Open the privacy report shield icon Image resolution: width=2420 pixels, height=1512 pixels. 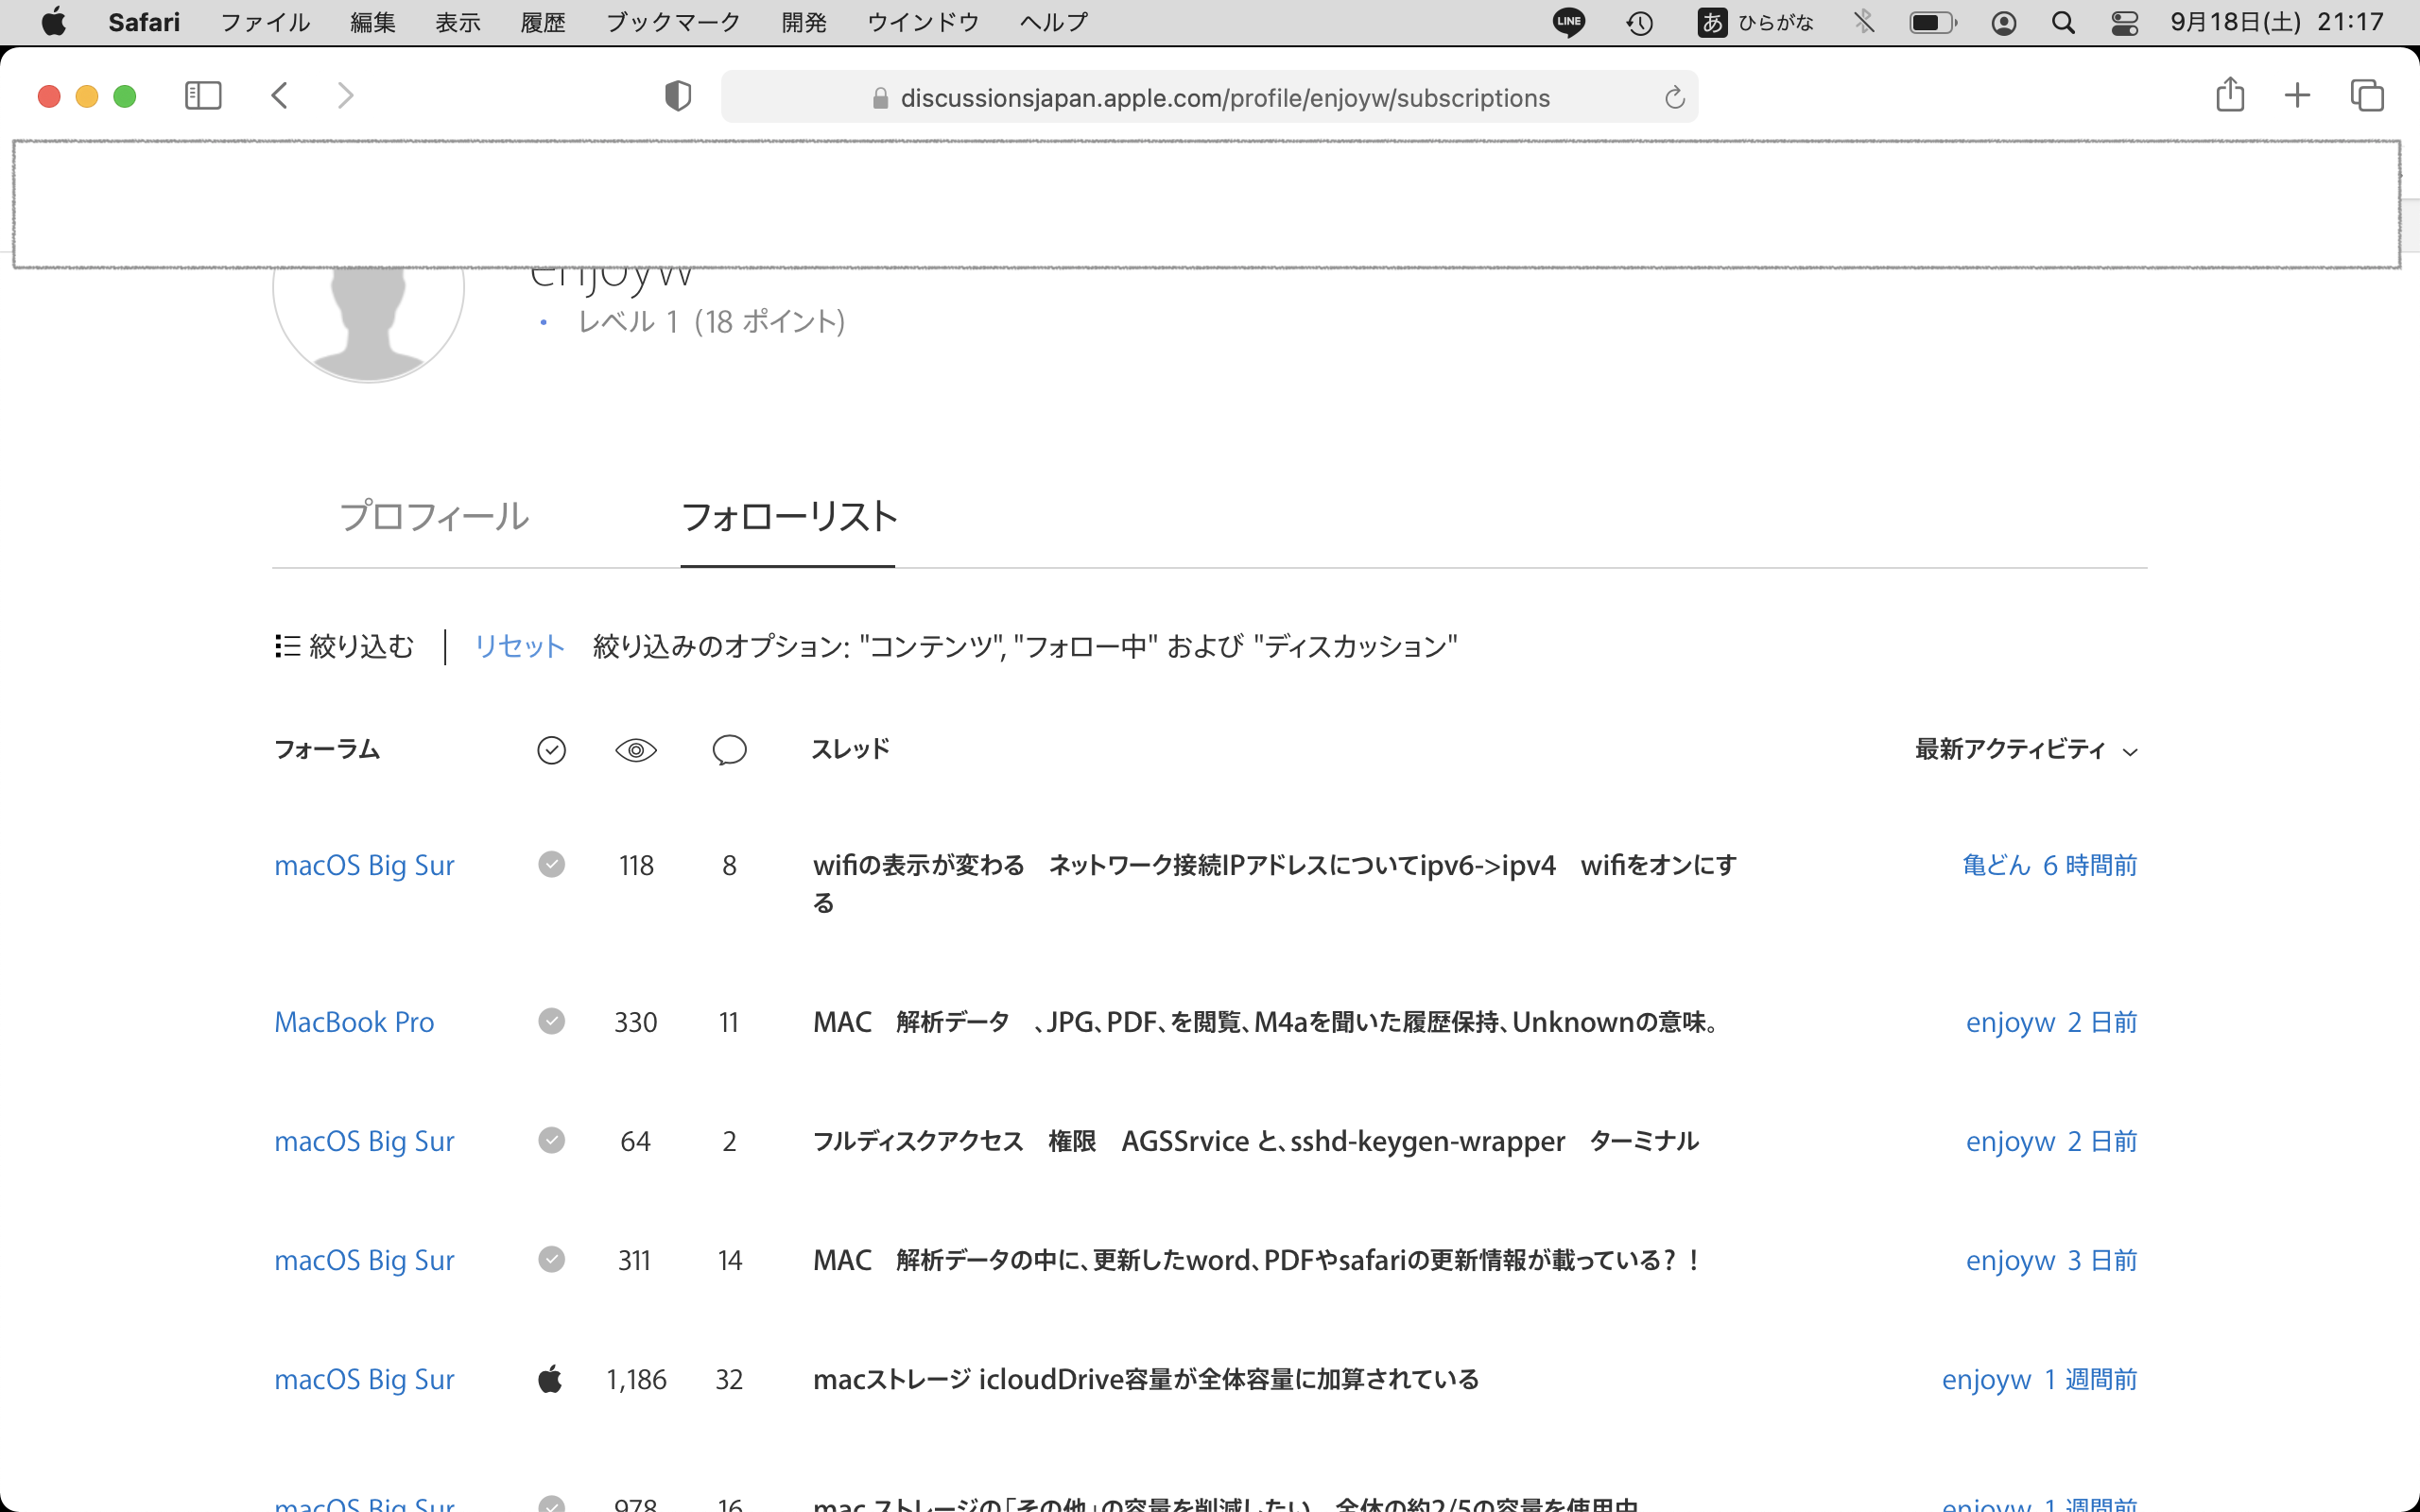pyautogui.click(x=678, y=96)
